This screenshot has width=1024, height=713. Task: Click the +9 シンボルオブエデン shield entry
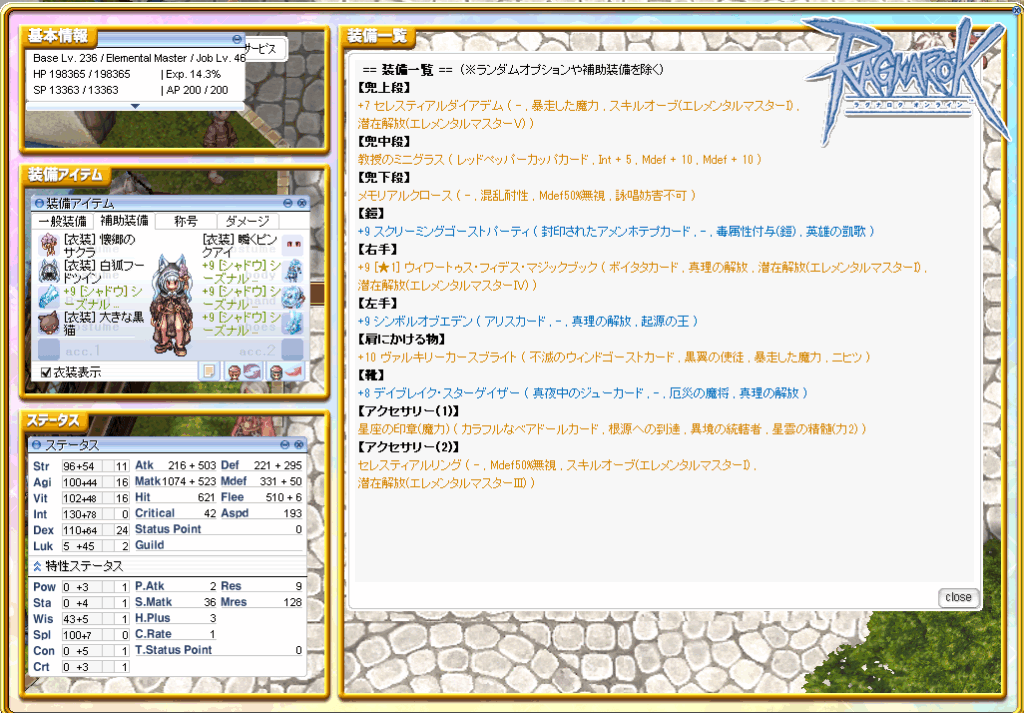pyautogui.click(x=528, y=321)
